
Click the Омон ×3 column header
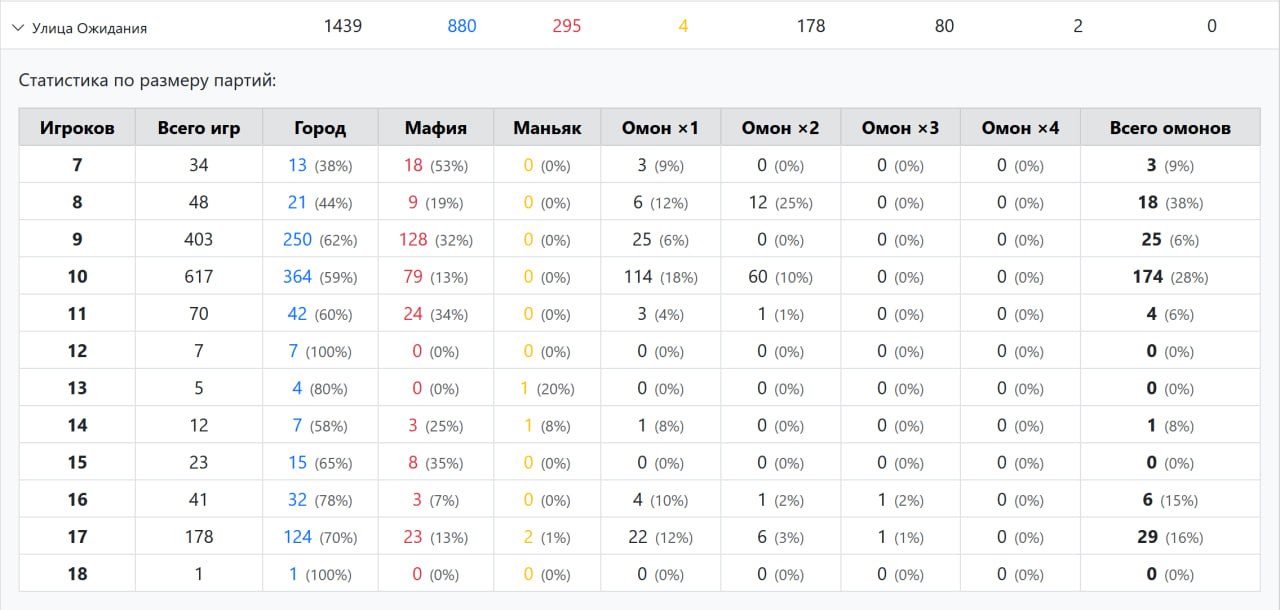click(x=900, y=128)
